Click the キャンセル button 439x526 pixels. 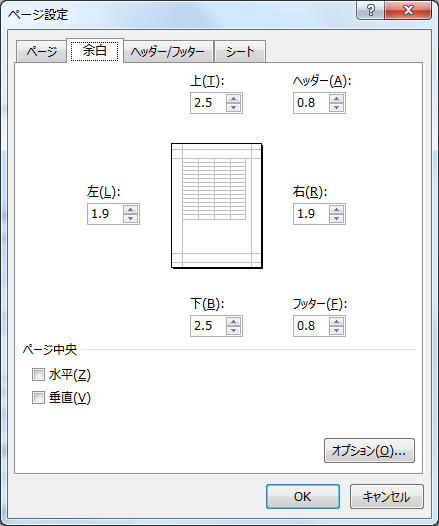pyautogui.click(x=387, y=496)
